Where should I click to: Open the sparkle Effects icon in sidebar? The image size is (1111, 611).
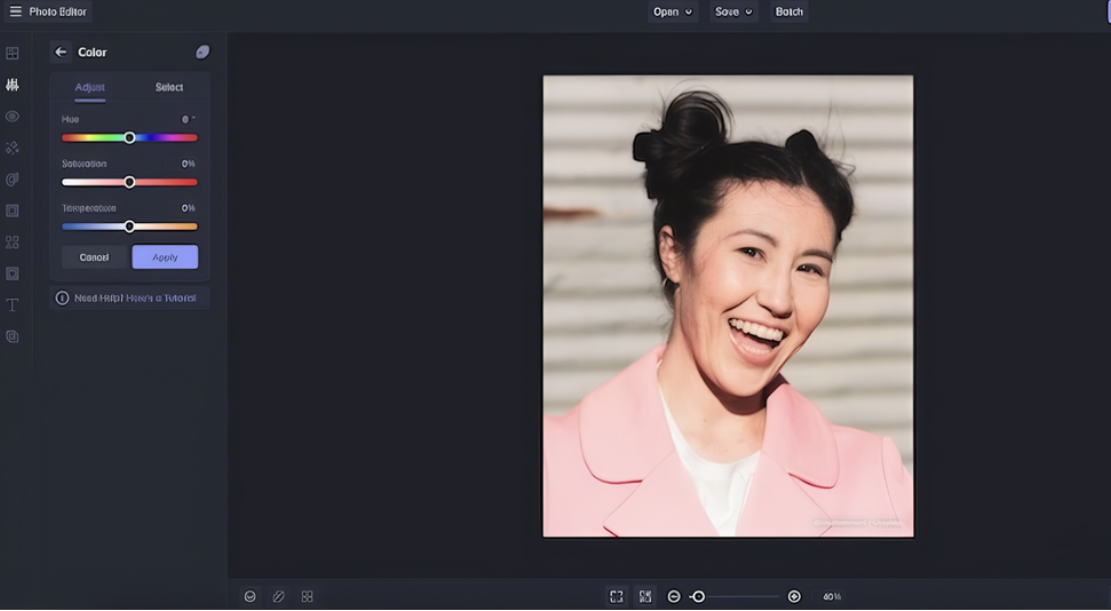click(12, 147)
